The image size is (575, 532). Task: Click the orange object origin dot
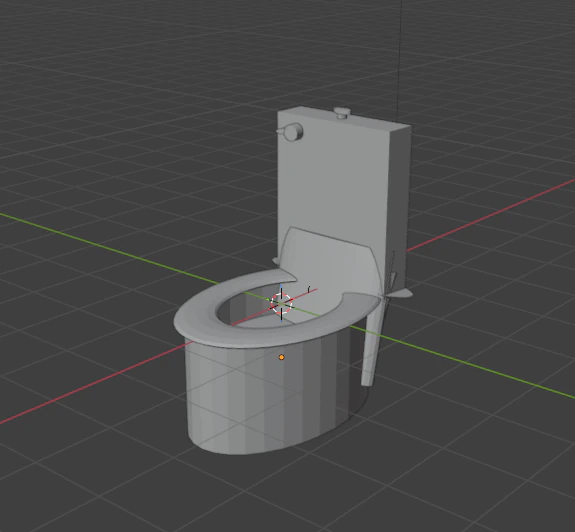pos(281,357)
